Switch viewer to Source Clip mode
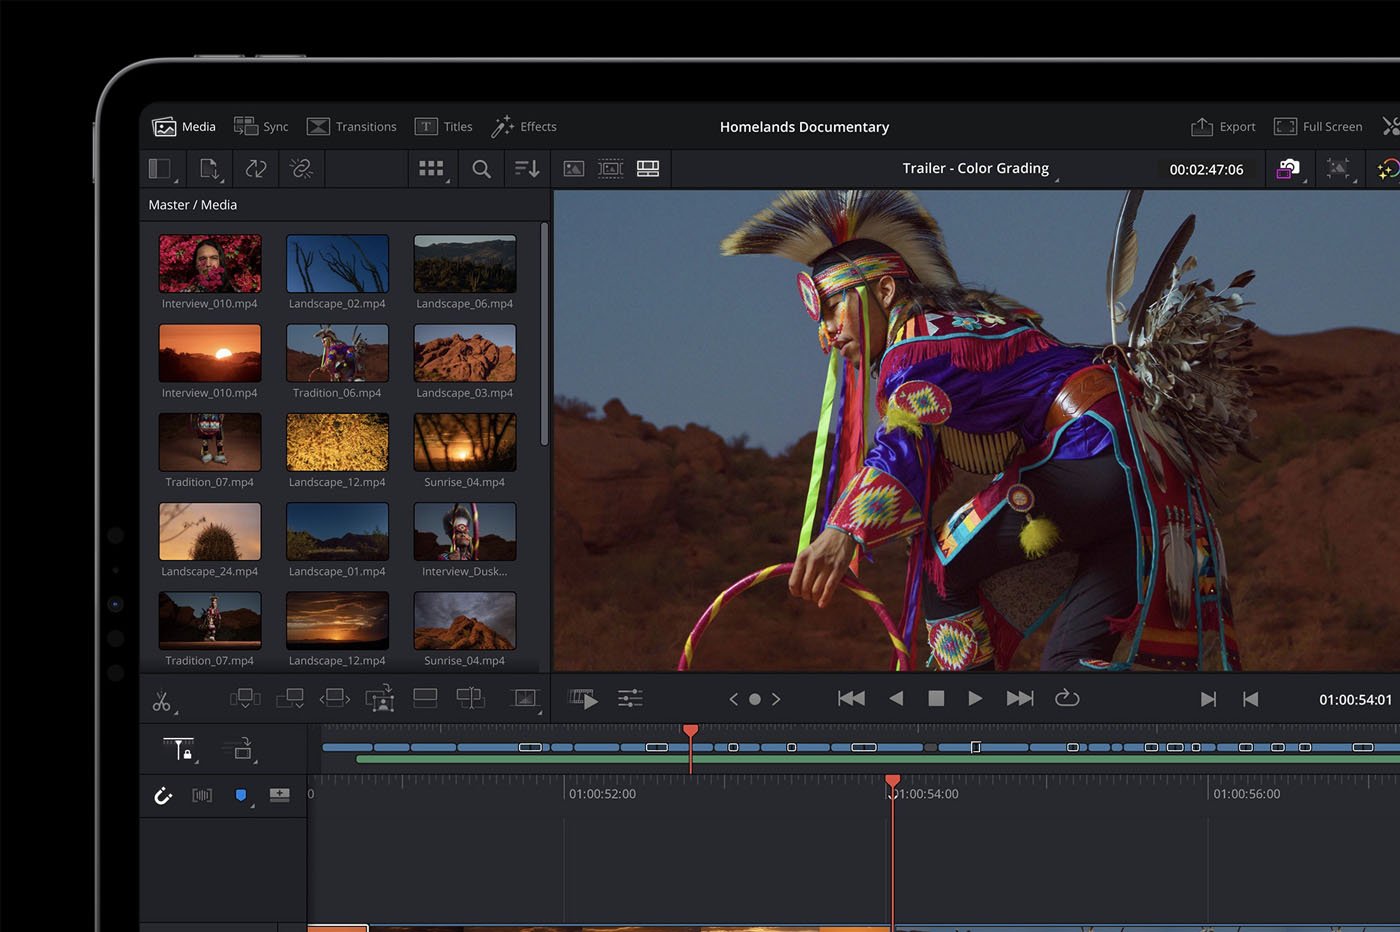 (574, 169)
